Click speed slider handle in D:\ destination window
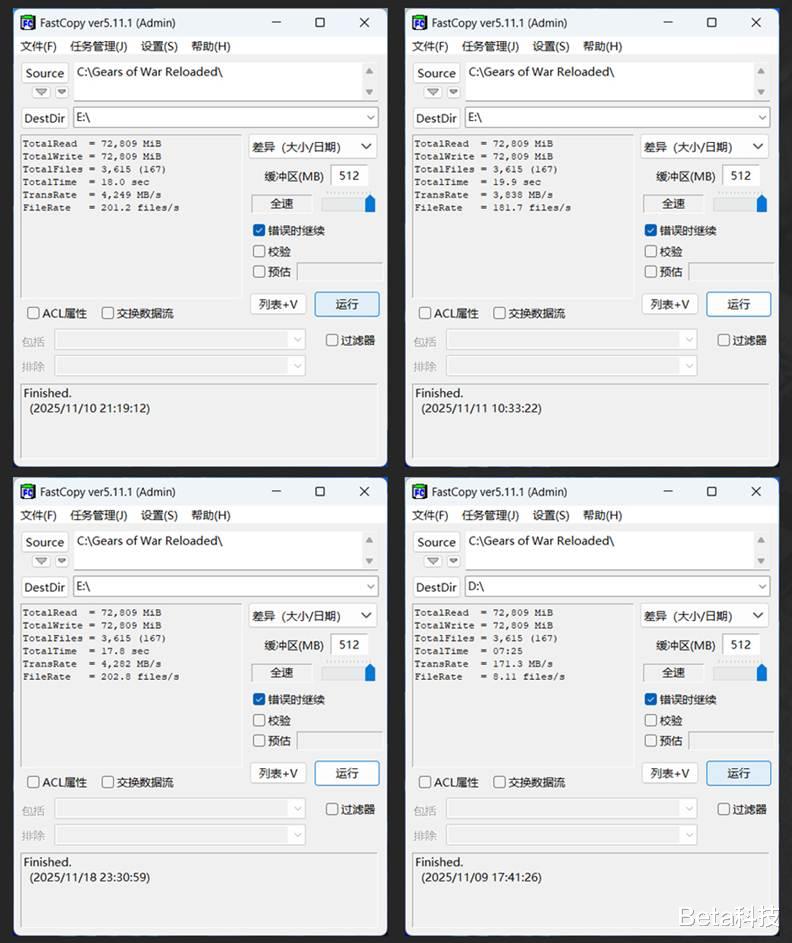 click(x=761, y=673)
